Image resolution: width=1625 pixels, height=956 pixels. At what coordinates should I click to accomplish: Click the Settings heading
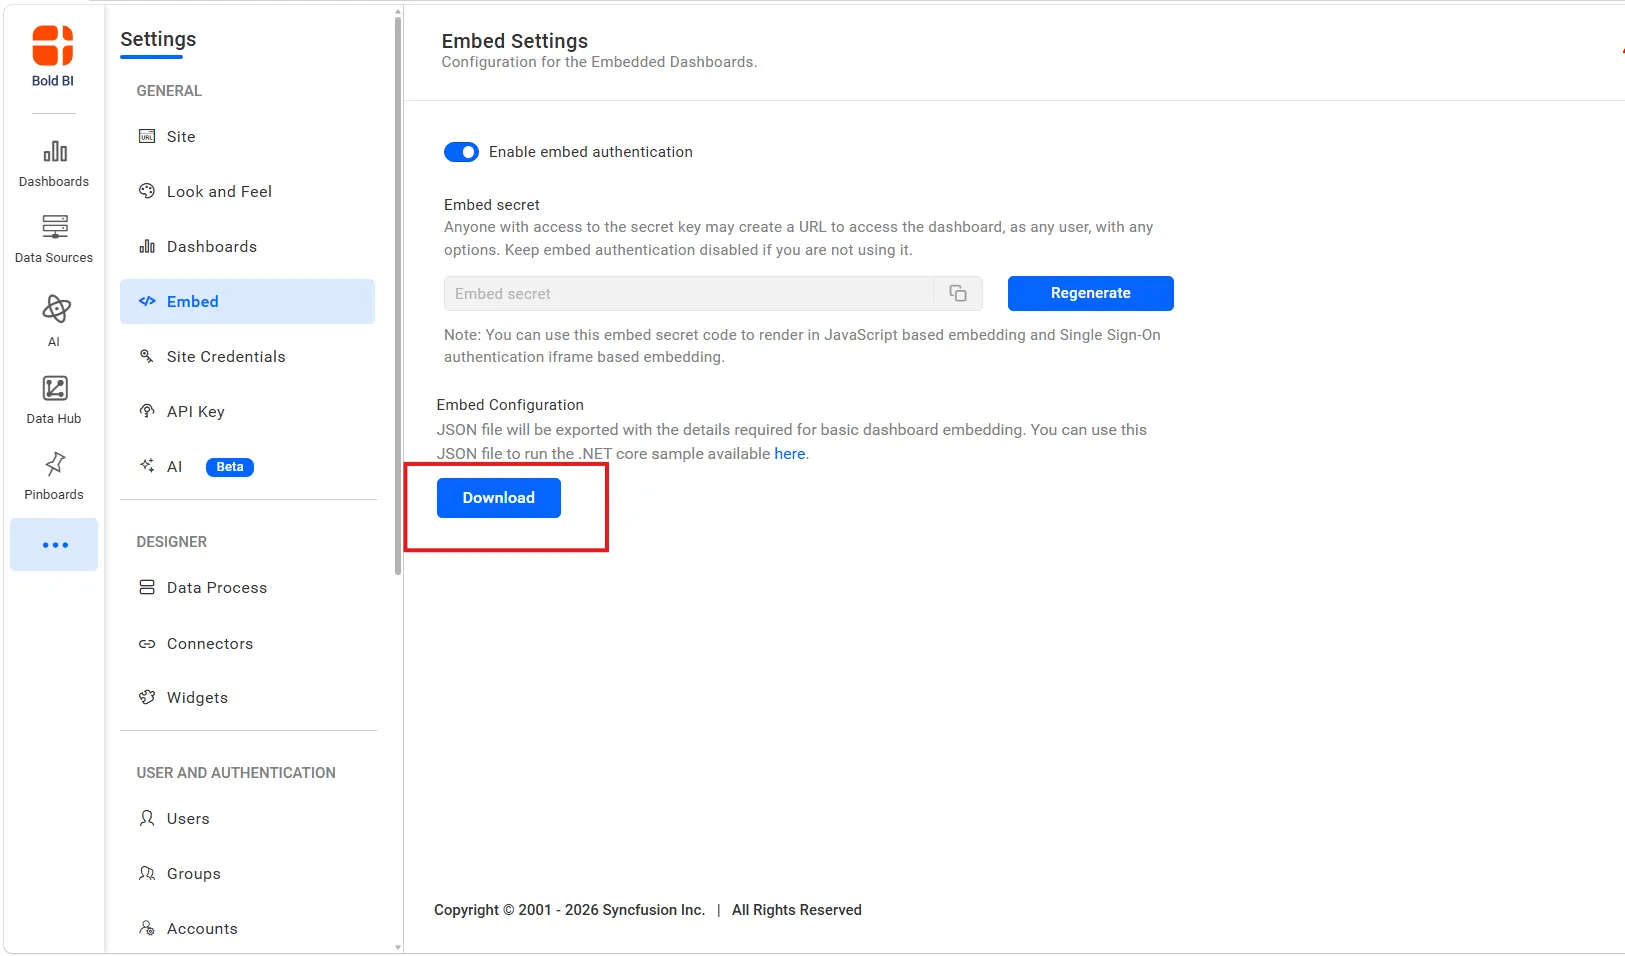point(158,39)
